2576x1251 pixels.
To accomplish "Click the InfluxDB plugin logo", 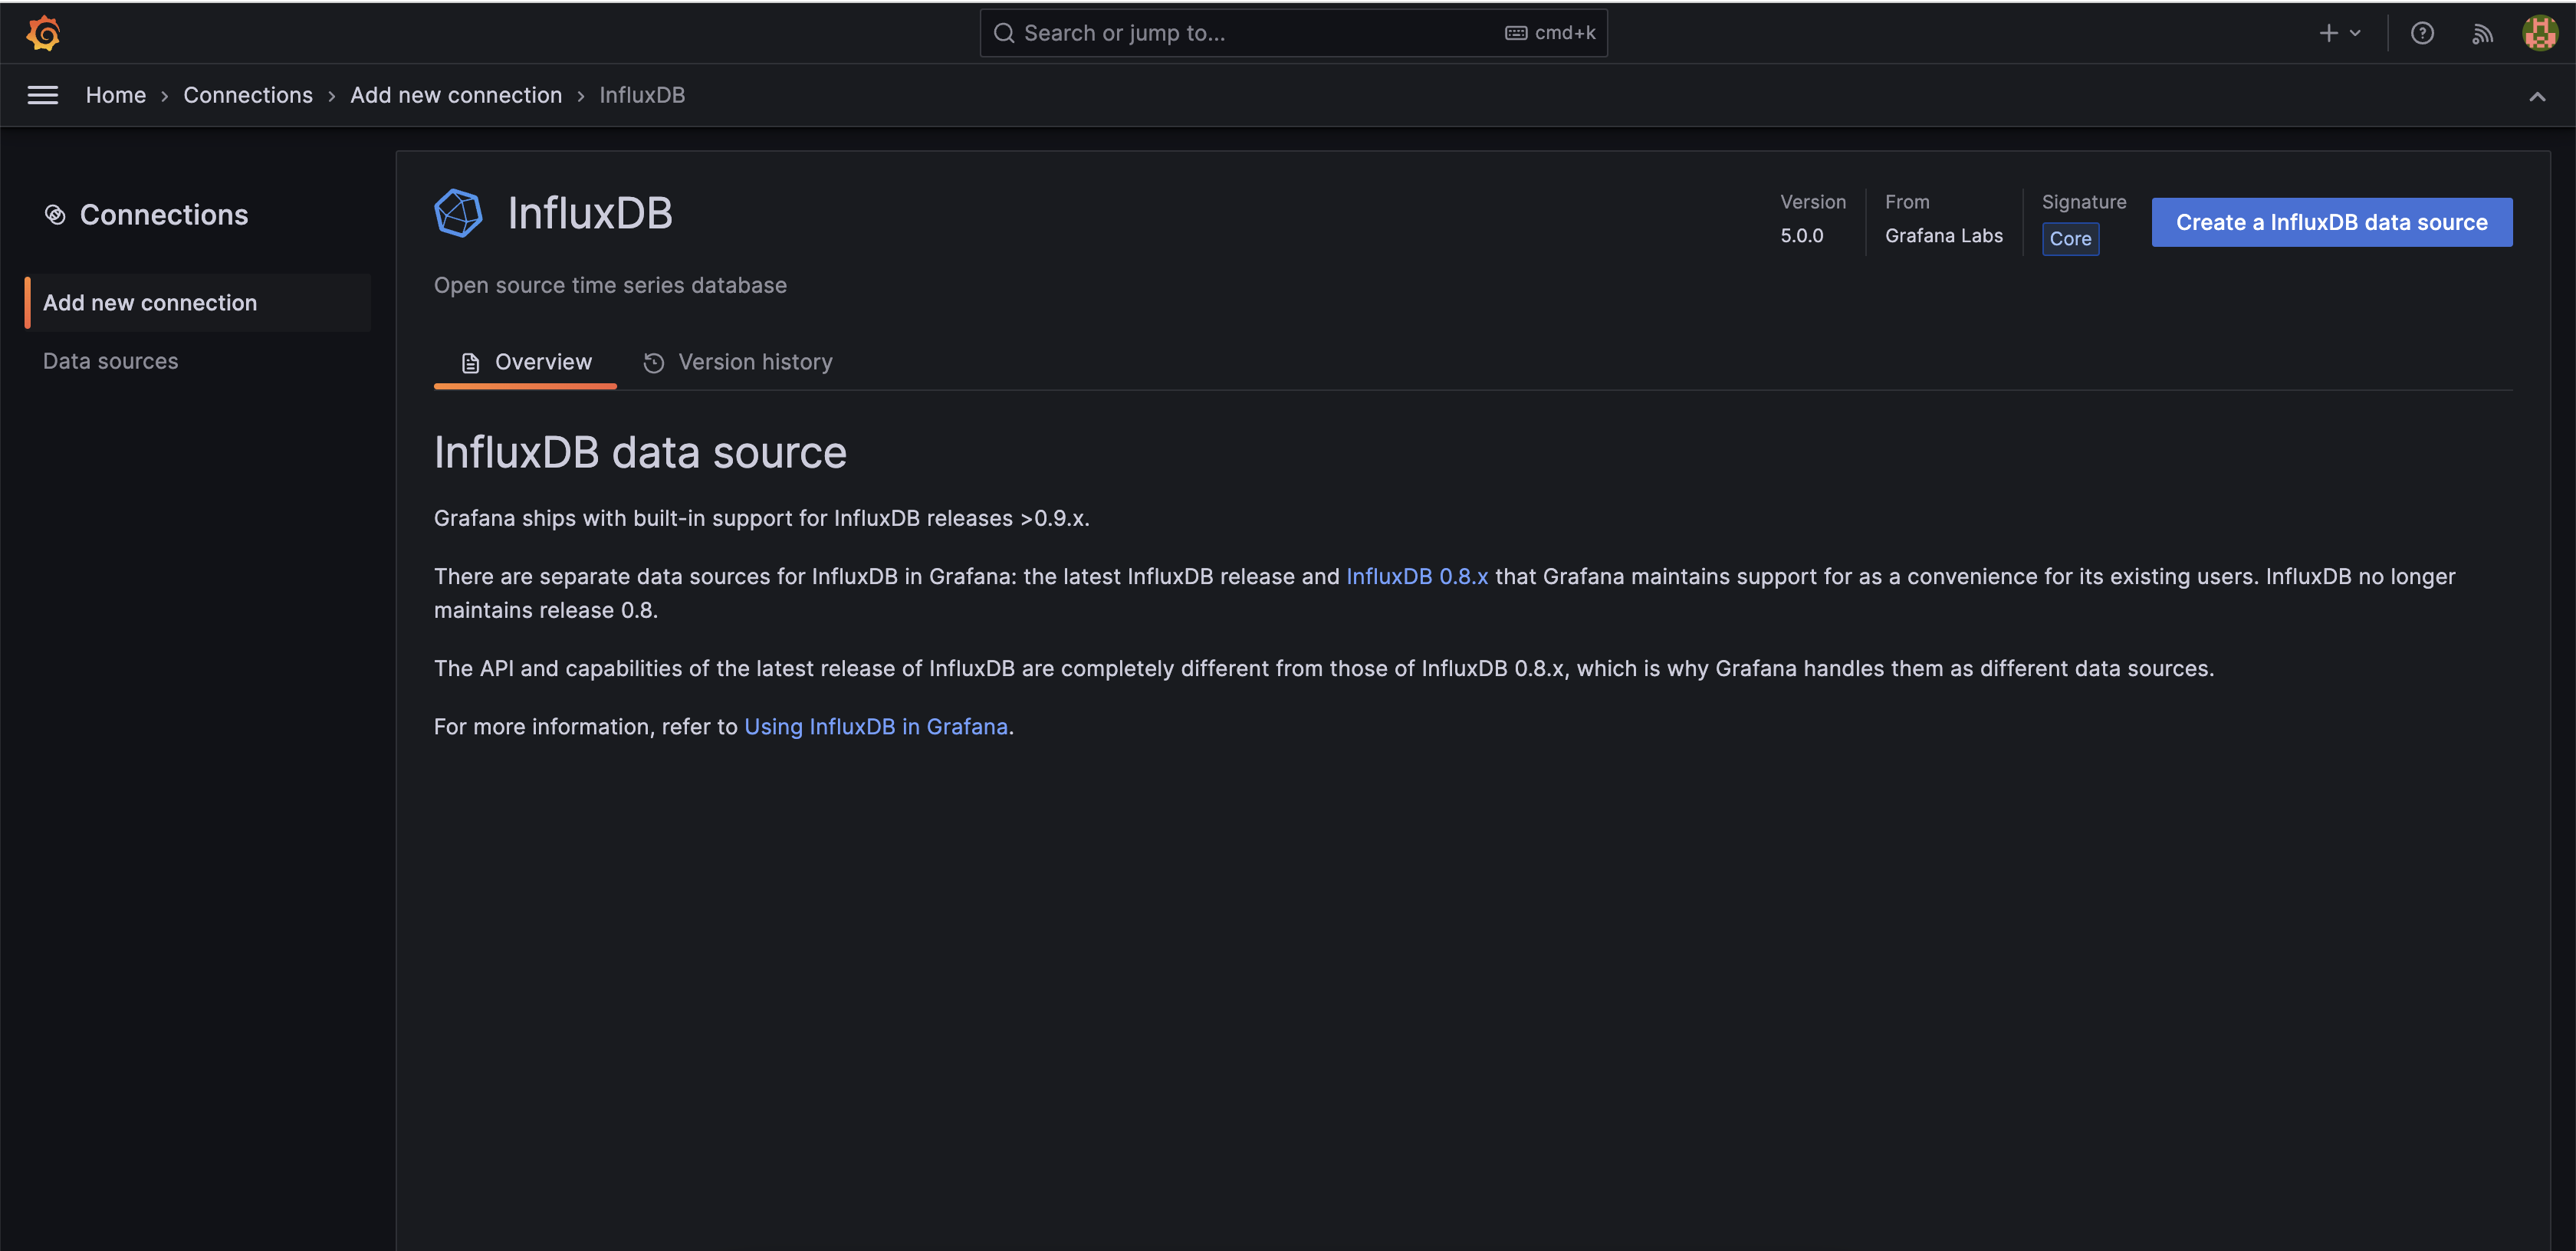I will pos(459,213).
